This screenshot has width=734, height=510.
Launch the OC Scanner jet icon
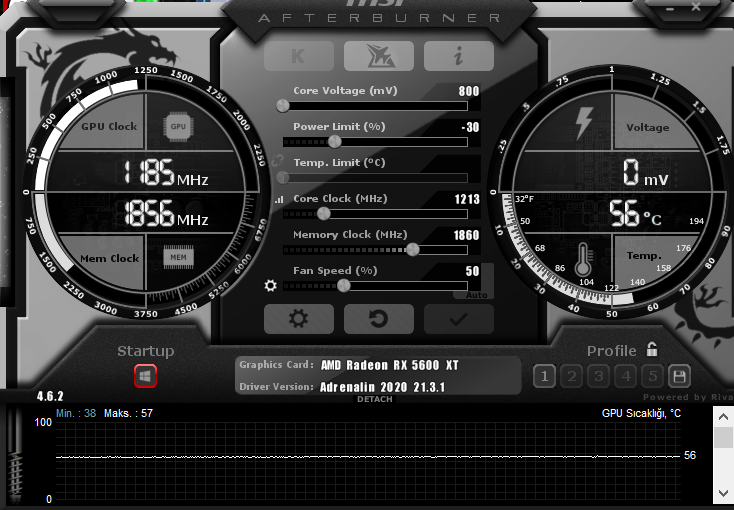pos(379,56)
